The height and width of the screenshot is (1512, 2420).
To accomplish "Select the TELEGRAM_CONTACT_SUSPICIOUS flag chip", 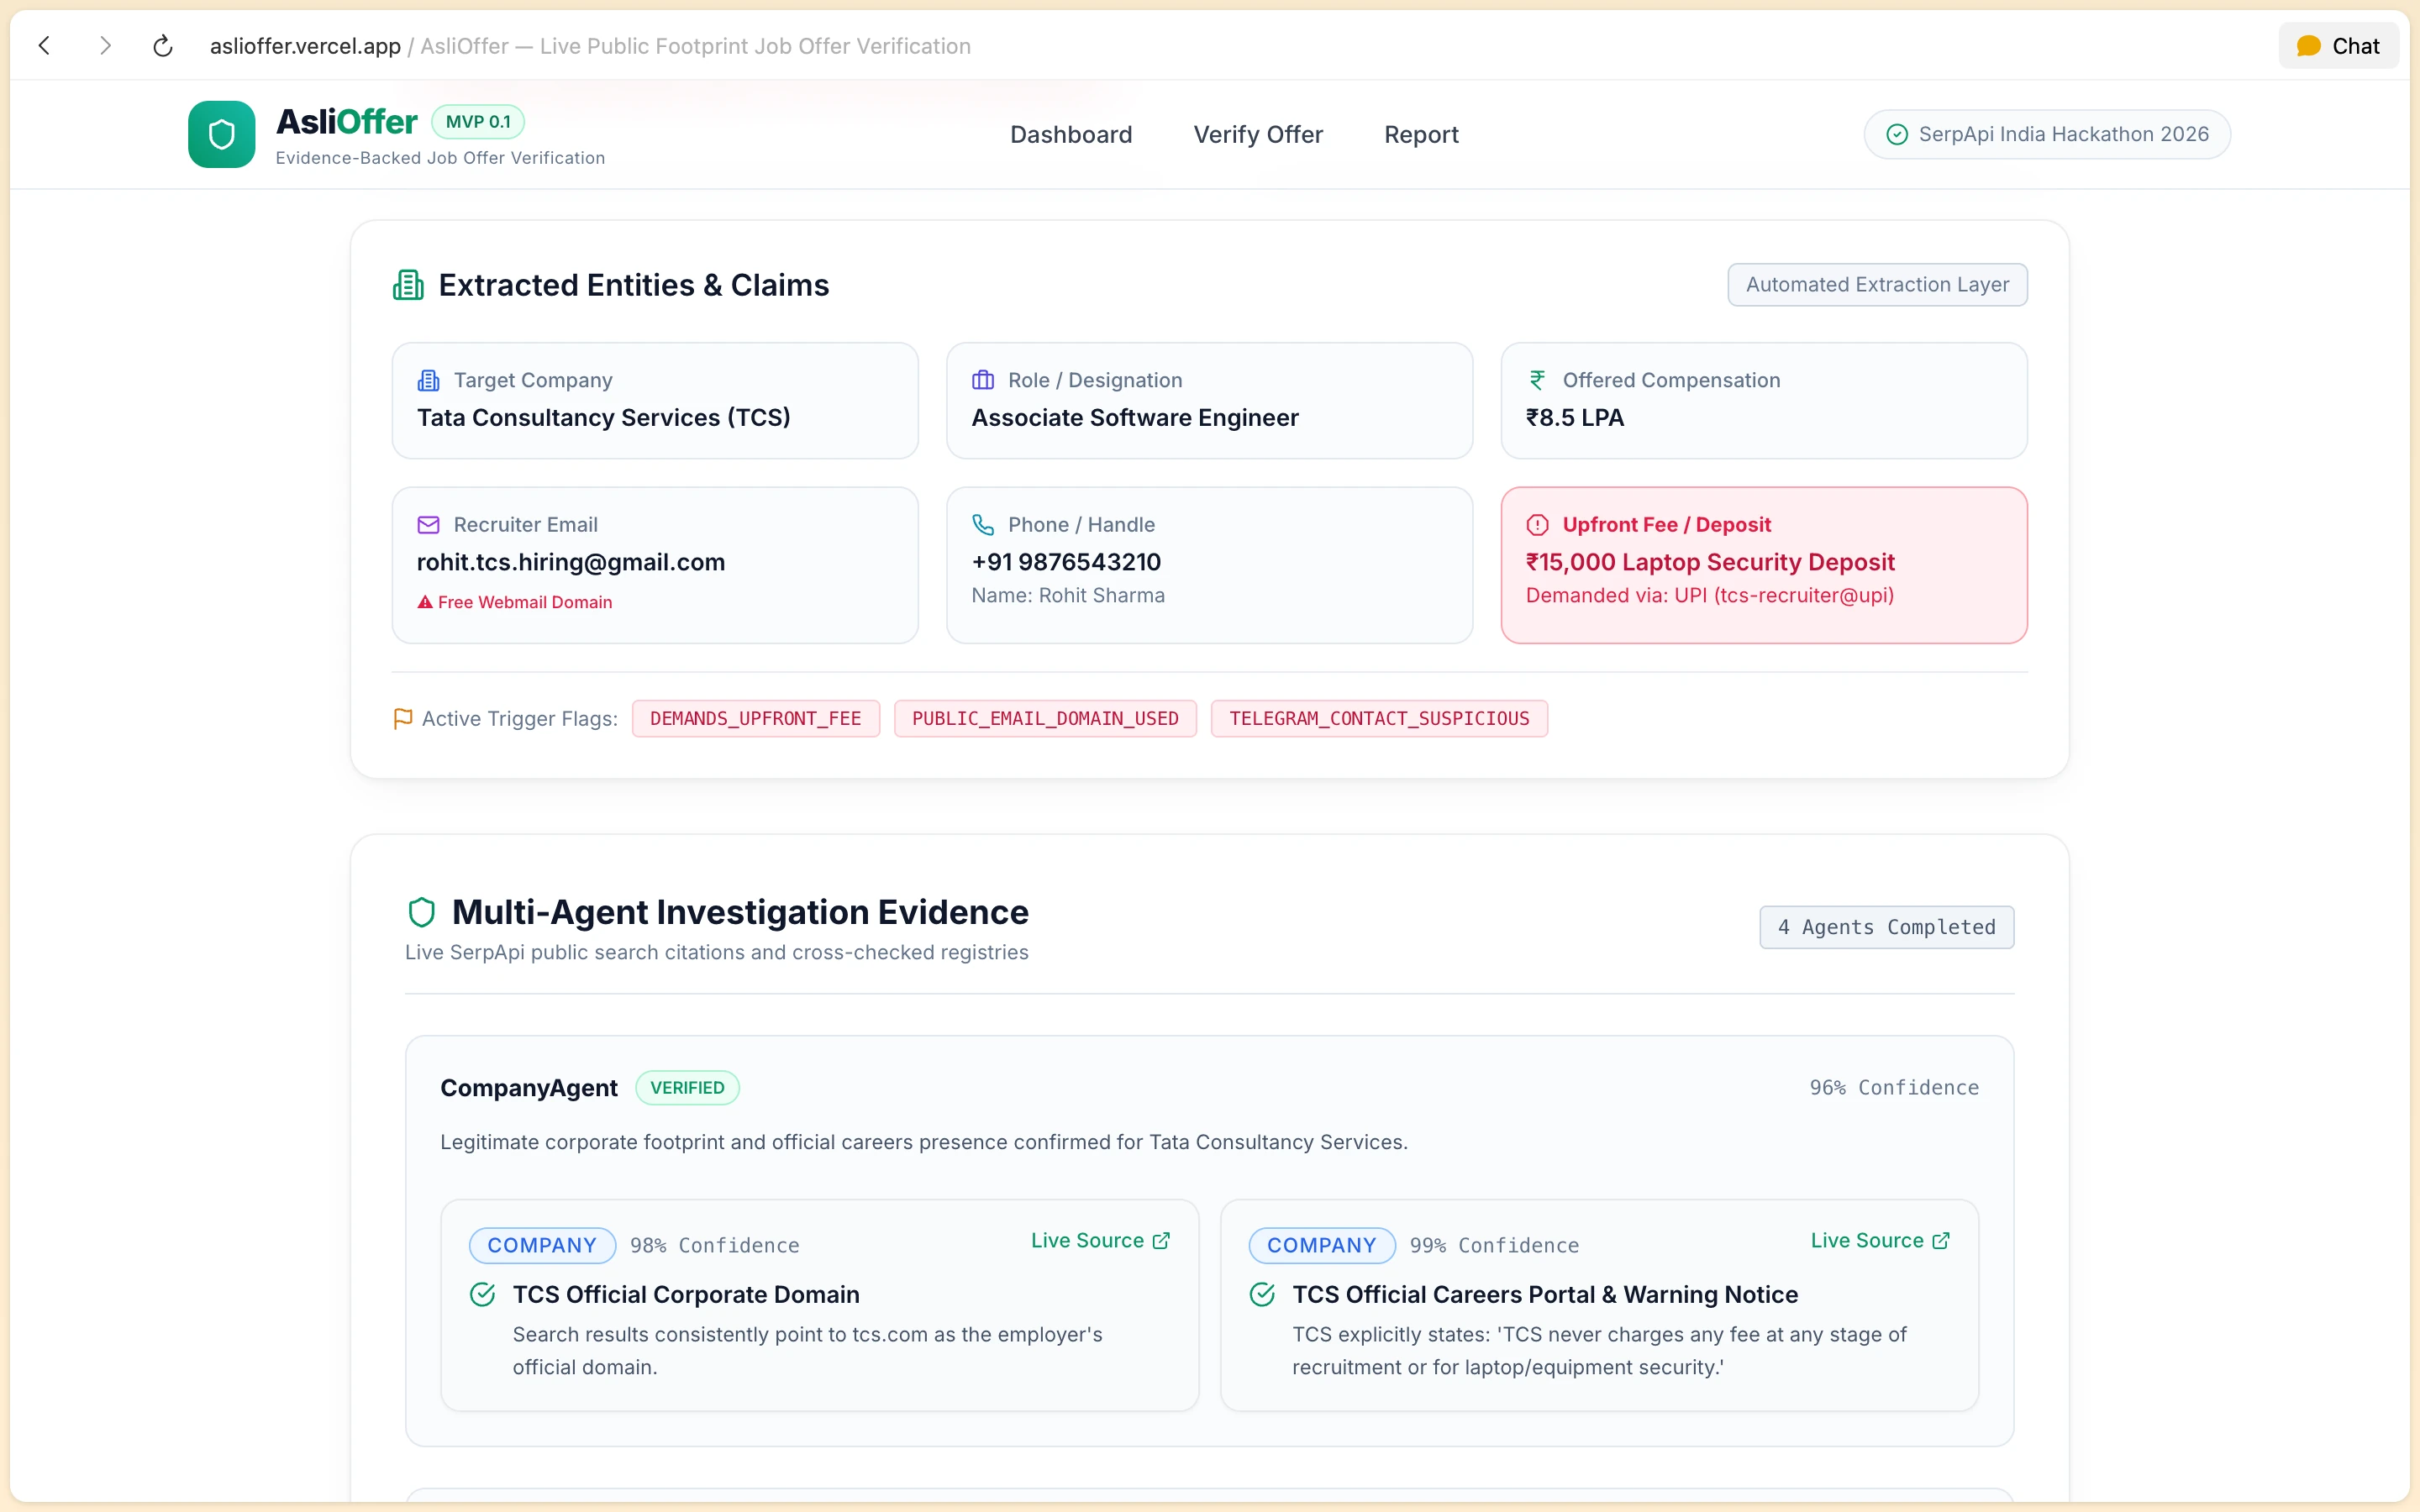I will tap(1379, 719).
